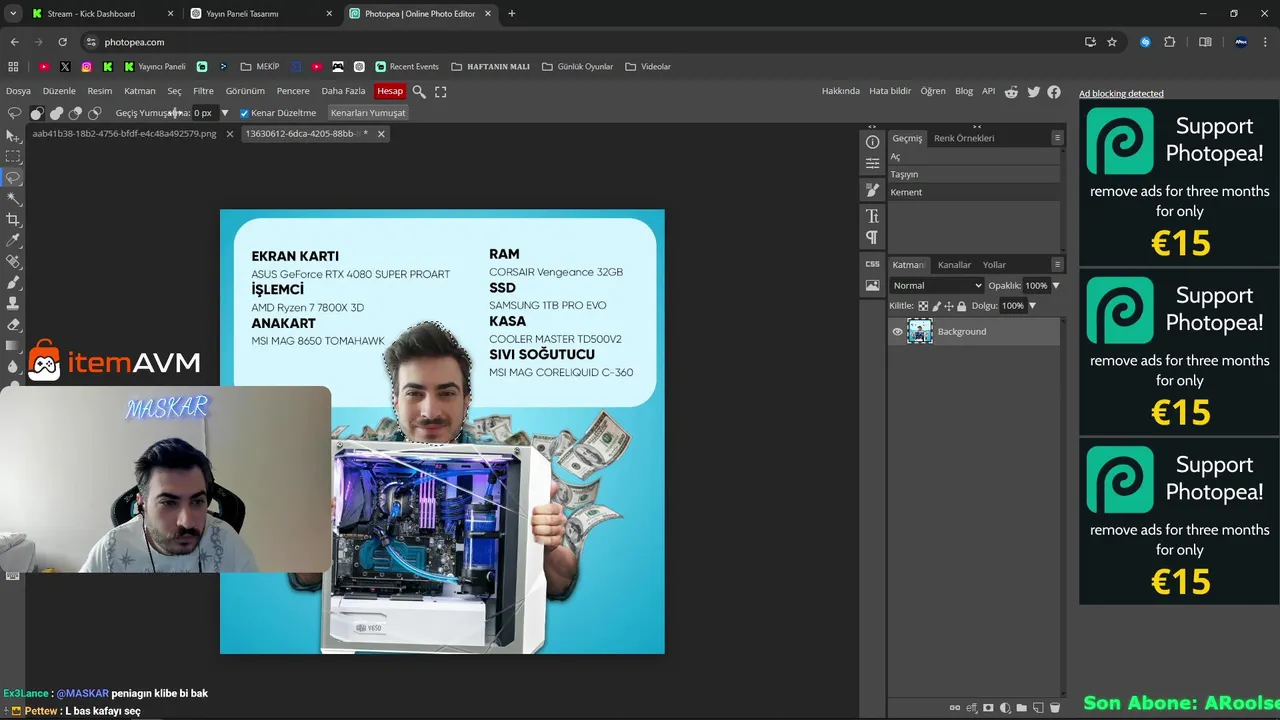Open the Brush settings panel icon
Viewport: 1280px width, 720px height.
(872, 190)
